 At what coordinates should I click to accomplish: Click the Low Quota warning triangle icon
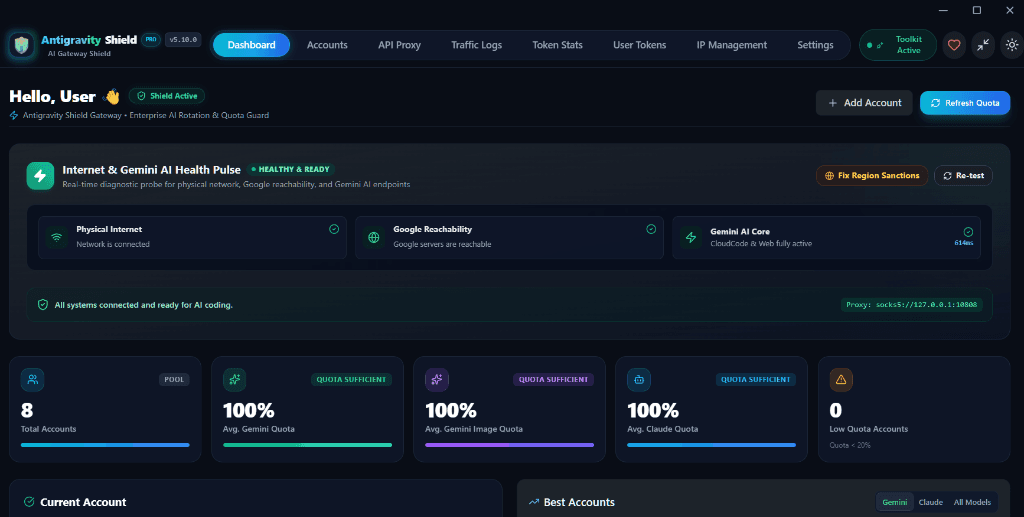[841, 379]
